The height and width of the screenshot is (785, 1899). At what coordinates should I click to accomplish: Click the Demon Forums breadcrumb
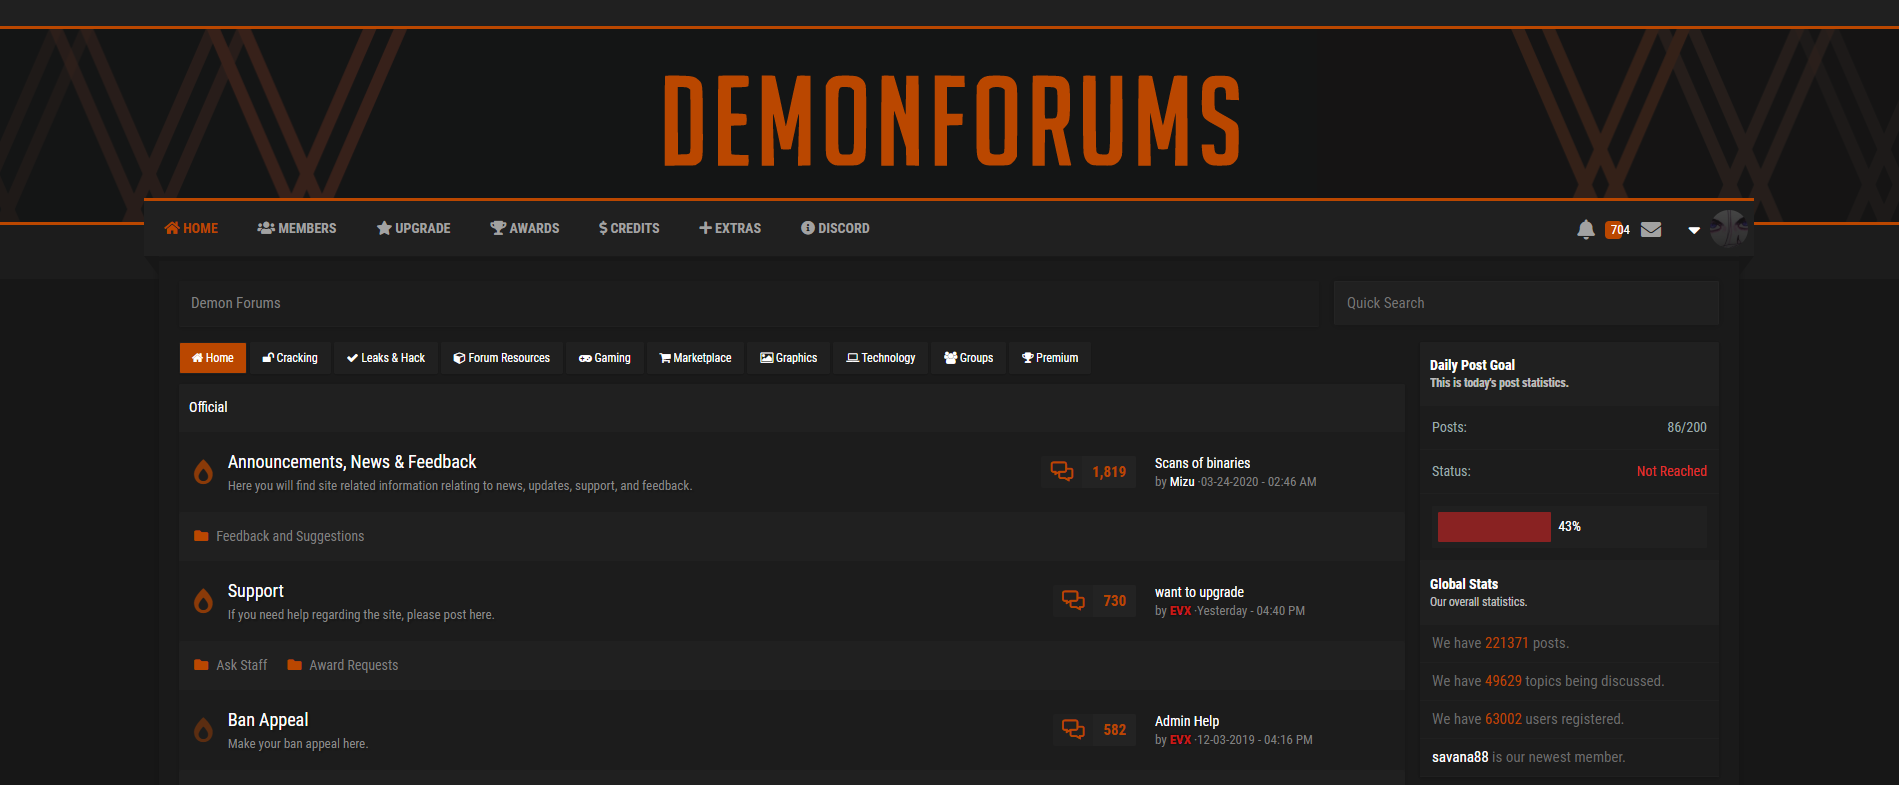click(236, 303)
